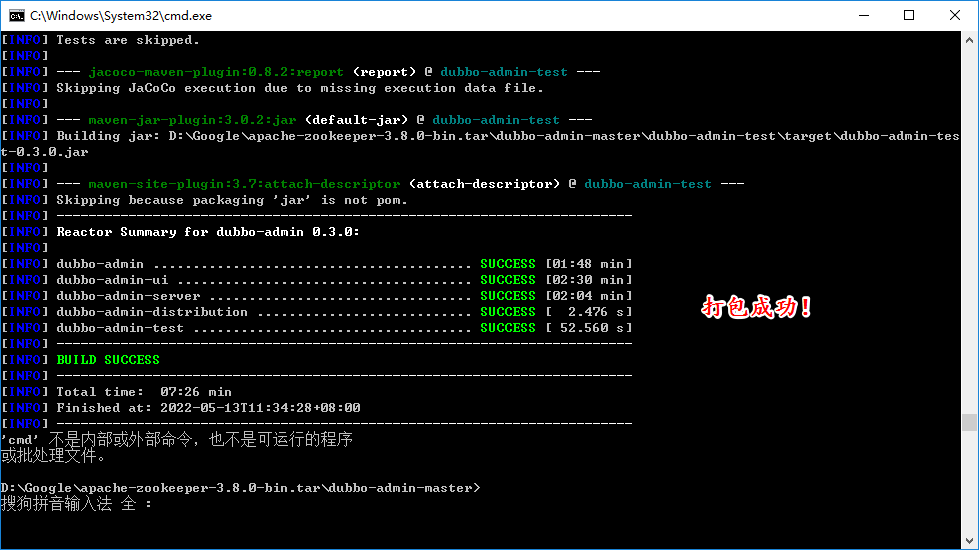This screenshot has width=979, height=550.
Task: Click the "'cmd' 不是内部或外部命令" error line
Action: pyautogui.click(x=177, y=440)
